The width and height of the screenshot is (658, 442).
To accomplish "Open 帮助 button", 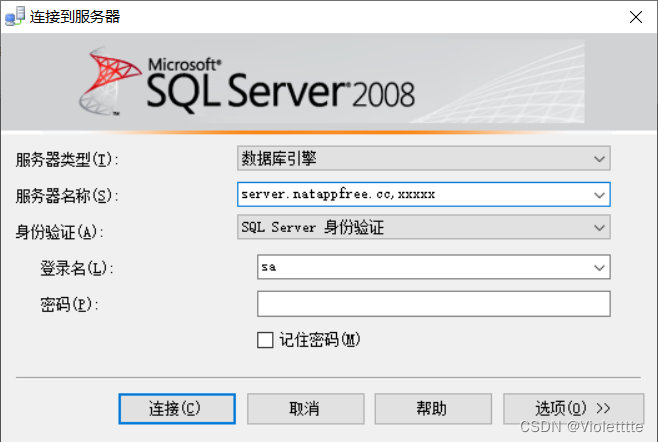I will coord(433,408).
